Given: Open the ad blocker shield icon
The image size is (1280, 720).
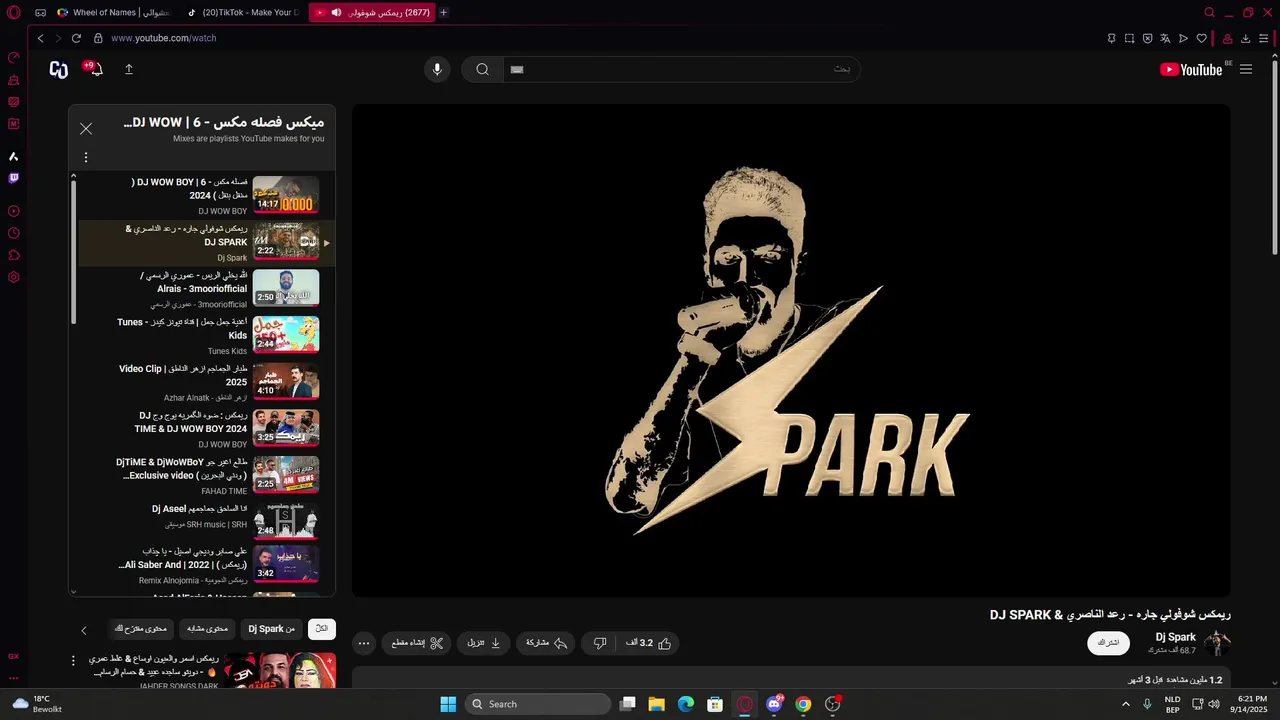Looking at the screenshot, I should click(1147, 38).
